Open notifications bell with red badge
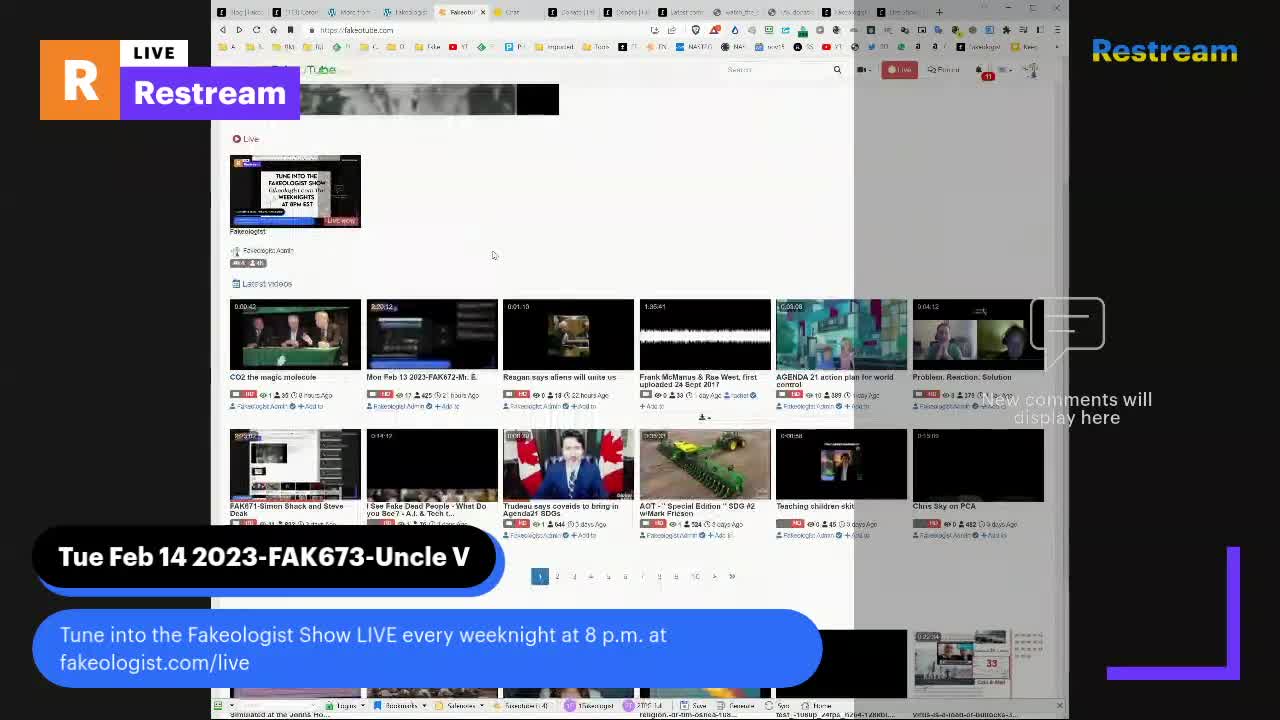The height and width of the screenshot is (720, 1280). click(982, 71)
